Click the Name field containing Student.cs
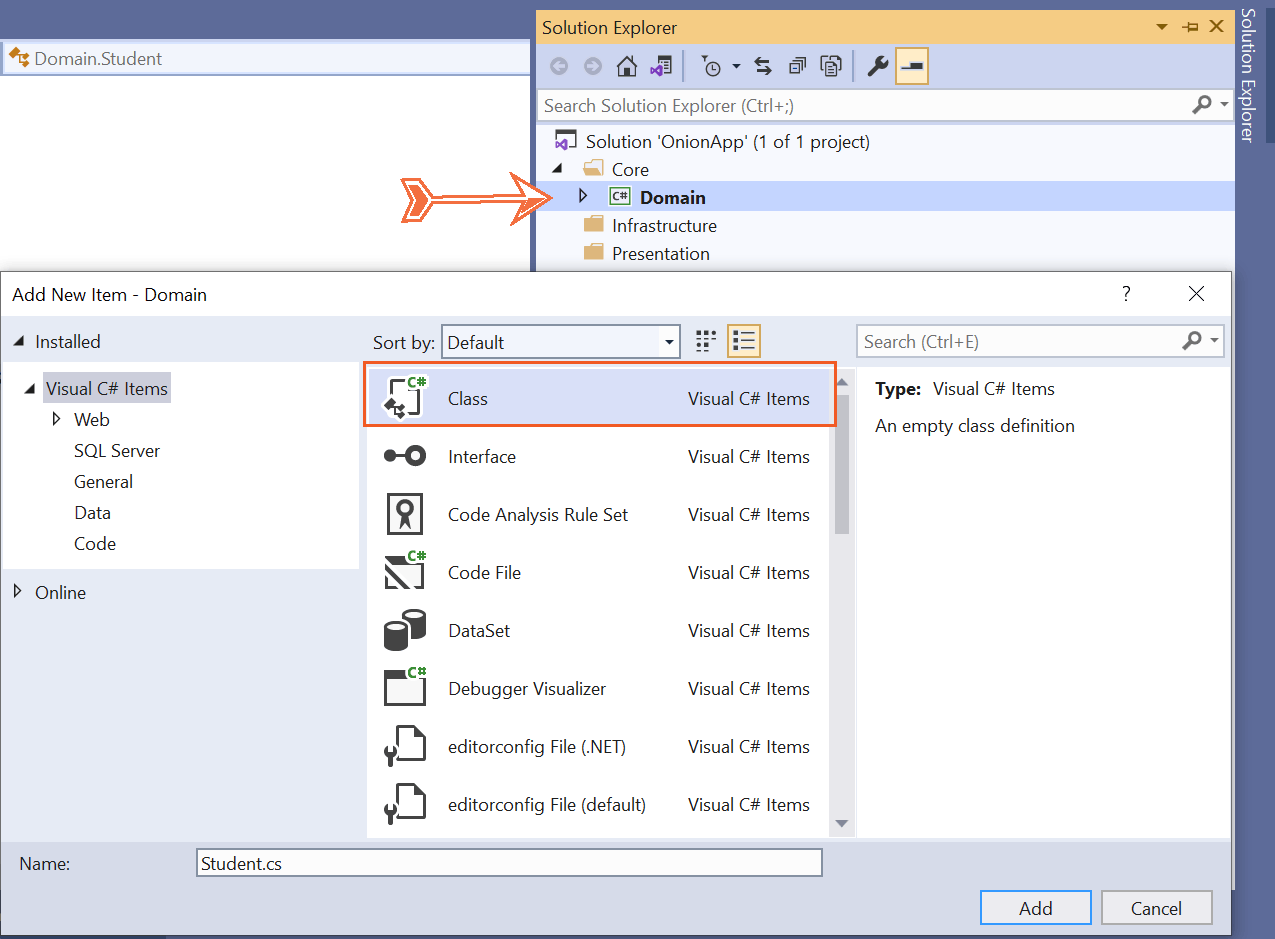1275x939 pixels. pos(510,863)
